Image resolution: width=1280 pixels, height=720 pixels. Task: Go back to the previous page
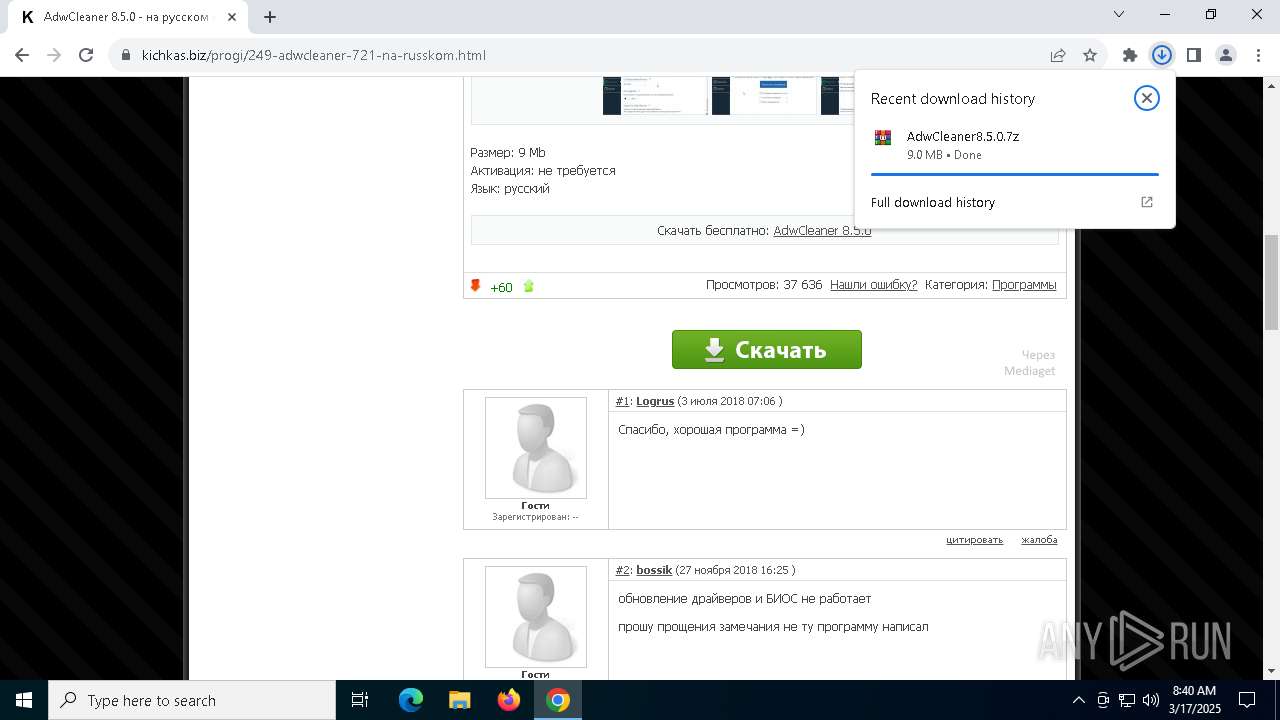tap(22, 55)
